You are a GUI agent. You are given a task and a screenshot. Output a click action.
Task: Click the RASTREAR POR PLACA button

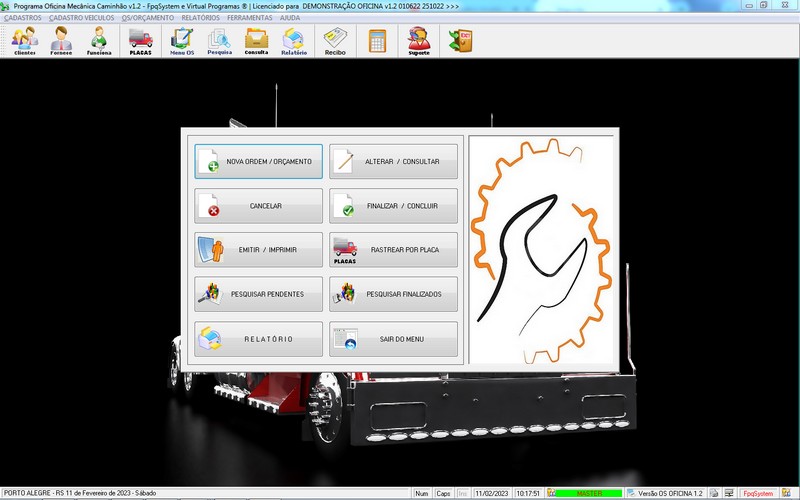[393, 249]
